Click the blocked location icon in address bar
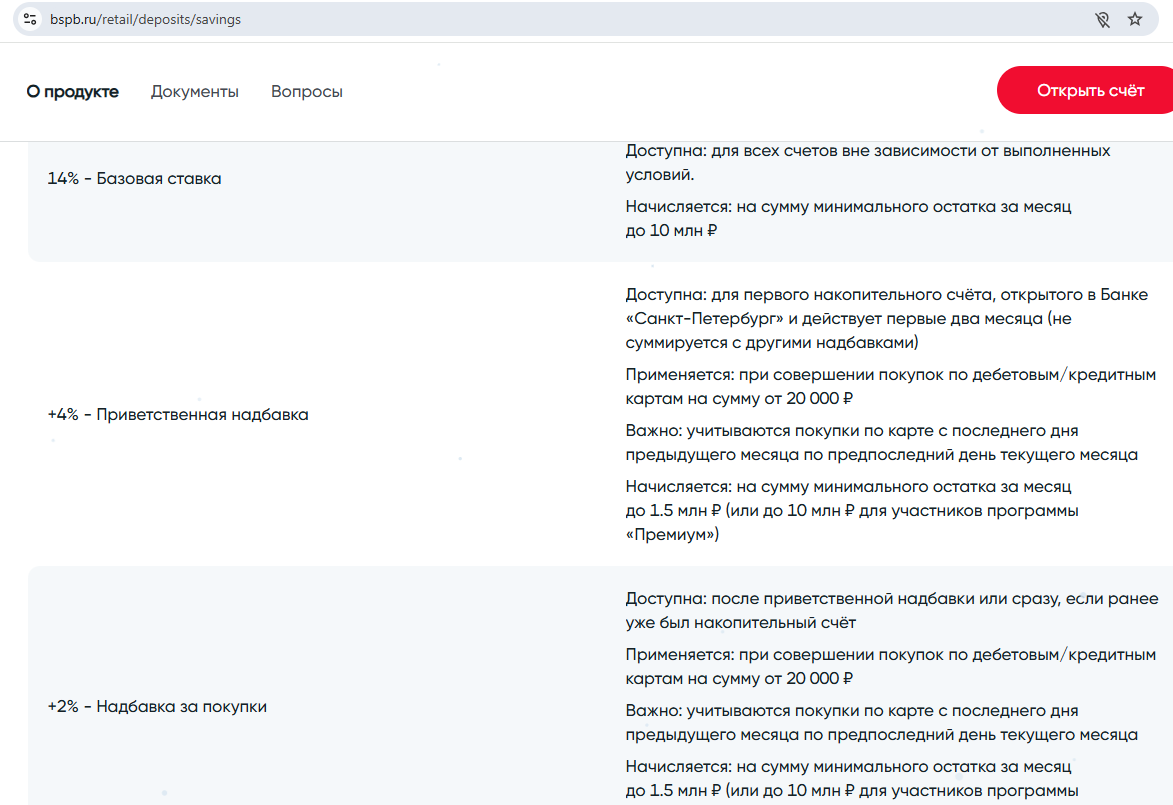The width and height of the screenshot is (1173, 805). point(1102,19)
